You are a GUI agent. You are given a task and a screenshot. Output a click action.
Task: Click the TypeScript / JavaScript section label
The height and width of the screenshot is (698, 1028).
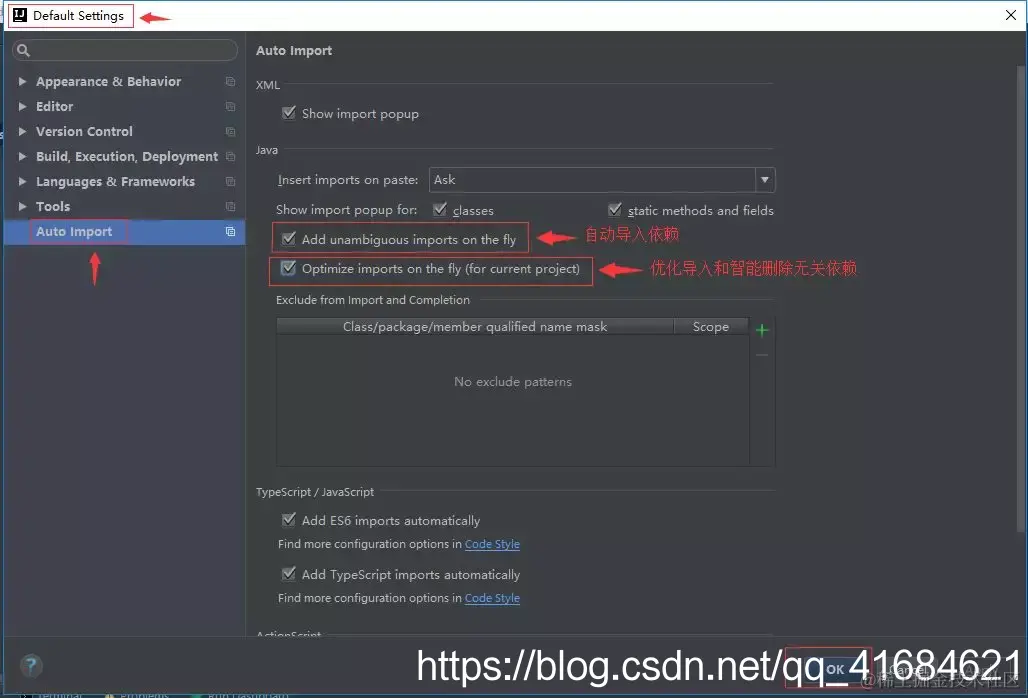click(315, 492)
